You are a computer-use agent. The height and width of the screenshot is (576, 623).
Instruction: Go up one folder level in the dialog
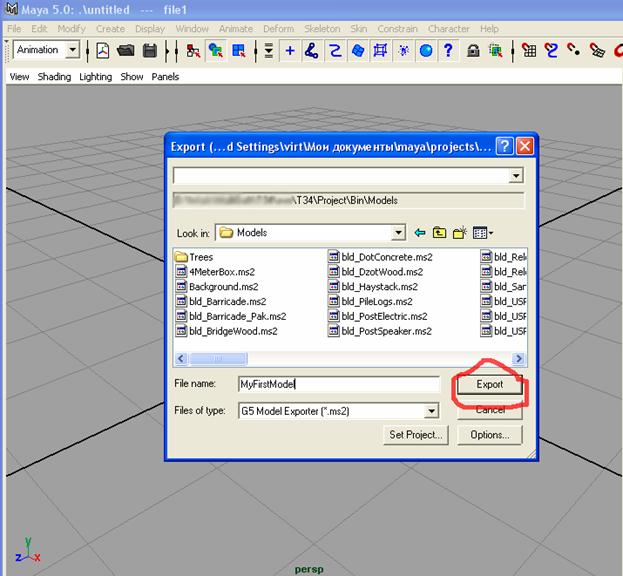click(439, 233)
